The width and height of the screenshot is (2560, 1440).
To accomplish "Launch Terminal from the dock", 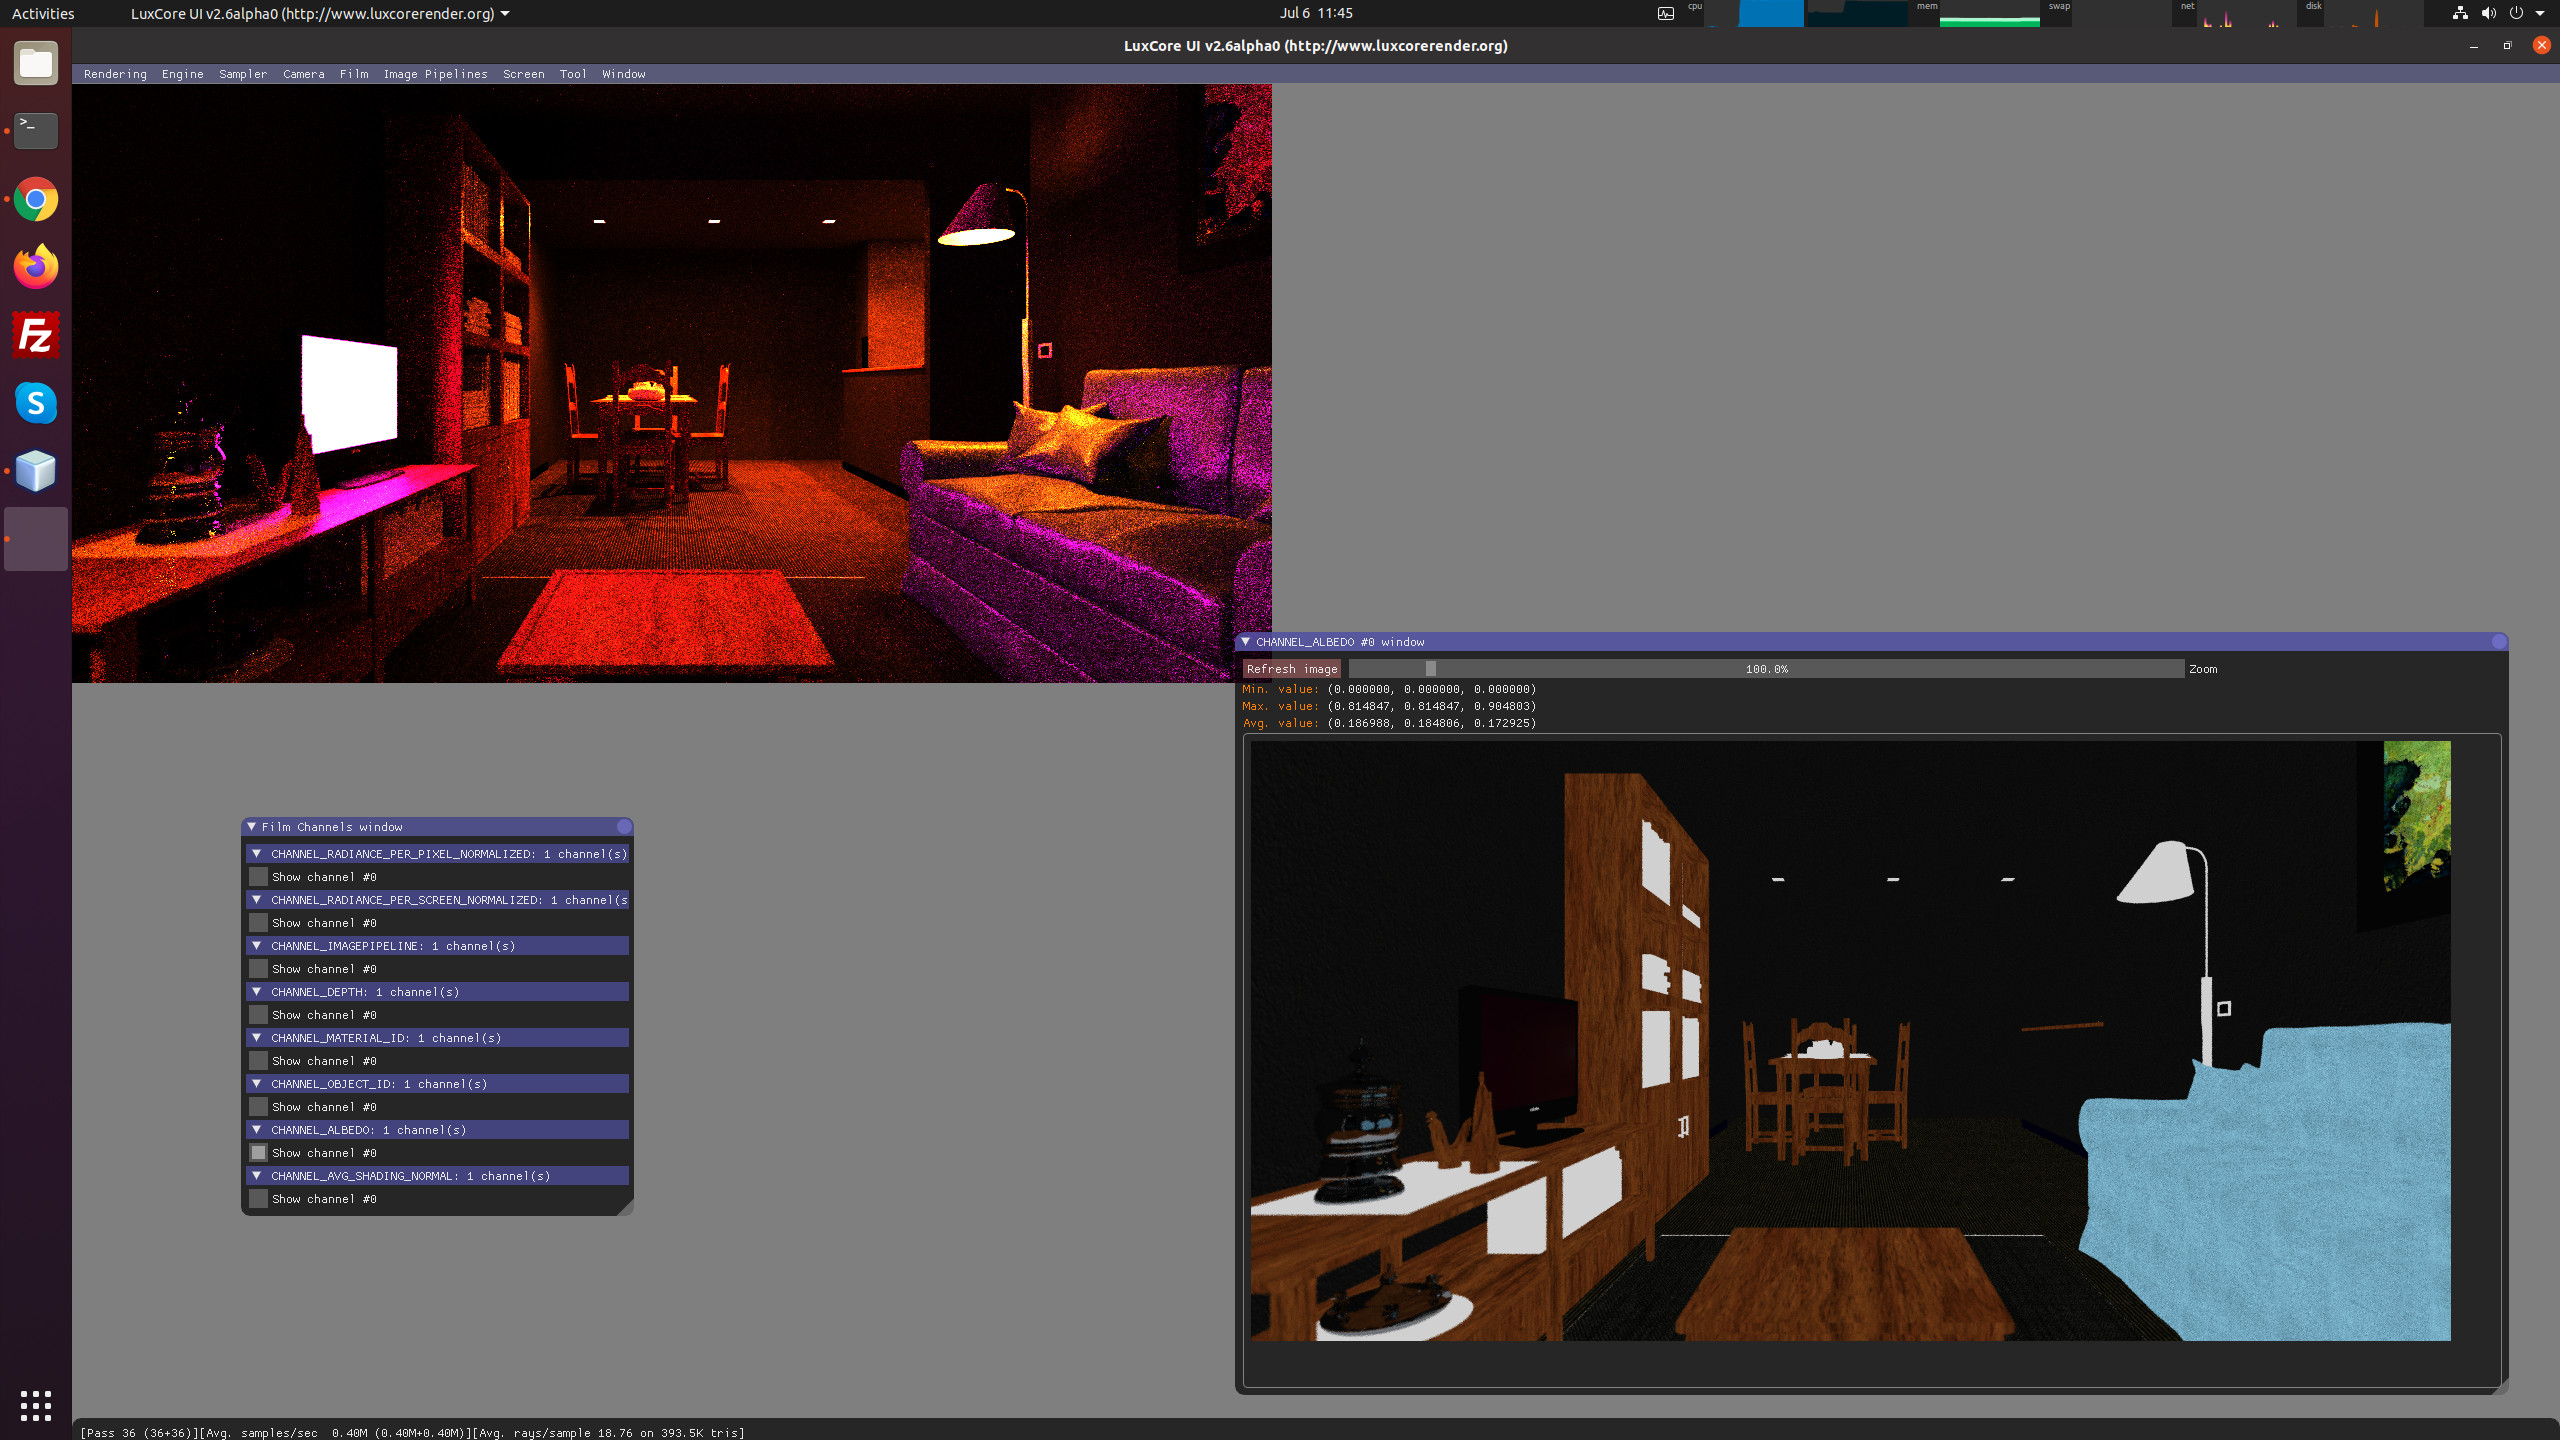I will pyautogui.click(x=36, y=131).
